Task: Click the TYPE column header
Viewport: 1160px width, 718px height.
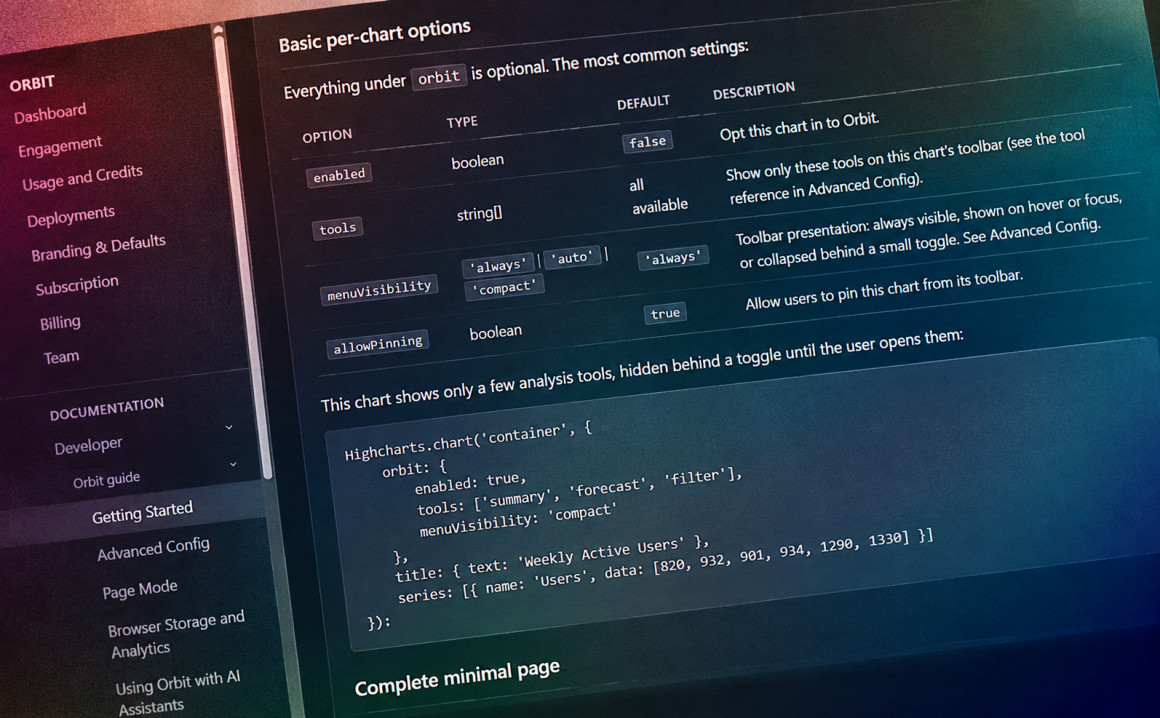Action: [462, 121]
